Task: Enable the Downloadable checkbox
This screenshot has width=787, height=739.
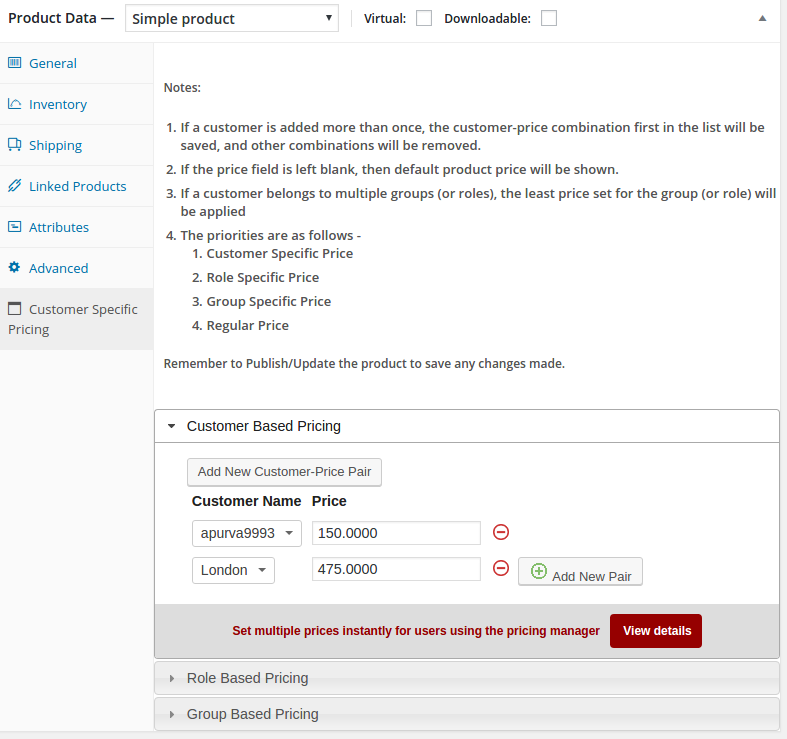Action: tap(549, 19)
